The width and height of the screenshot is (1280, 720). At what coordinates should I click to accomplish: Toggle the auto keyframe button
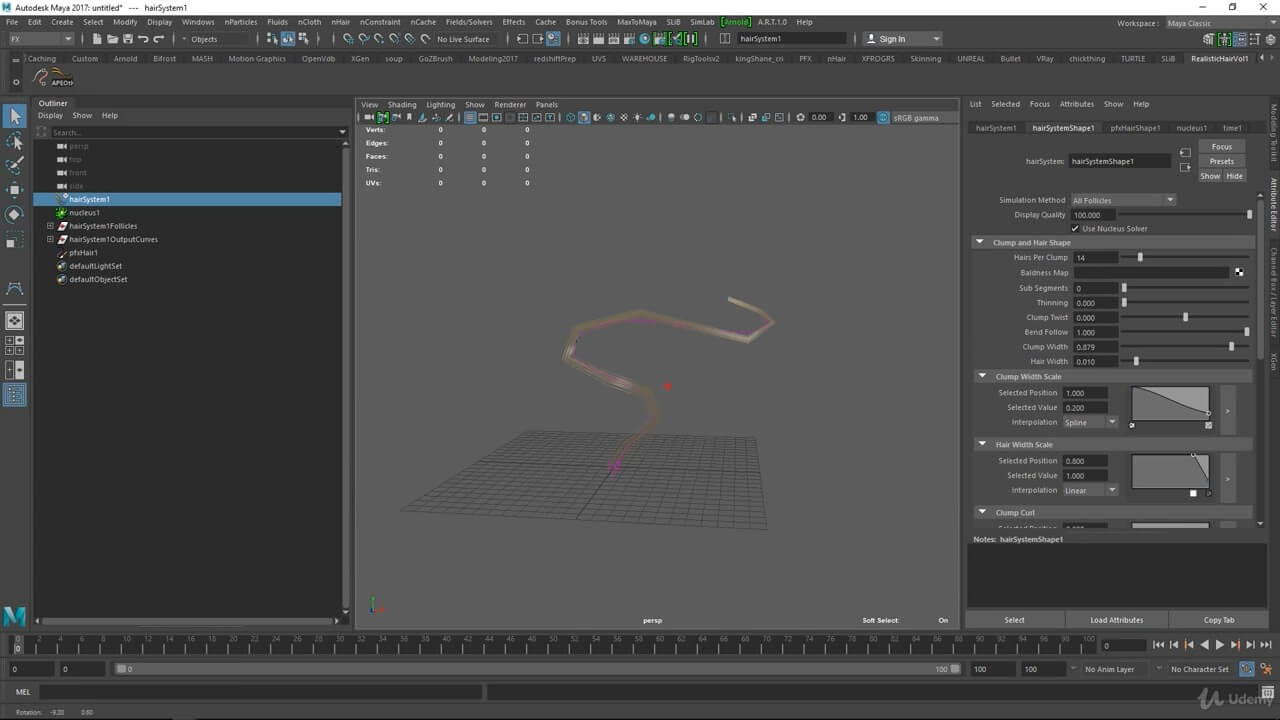pos(1247,669)
